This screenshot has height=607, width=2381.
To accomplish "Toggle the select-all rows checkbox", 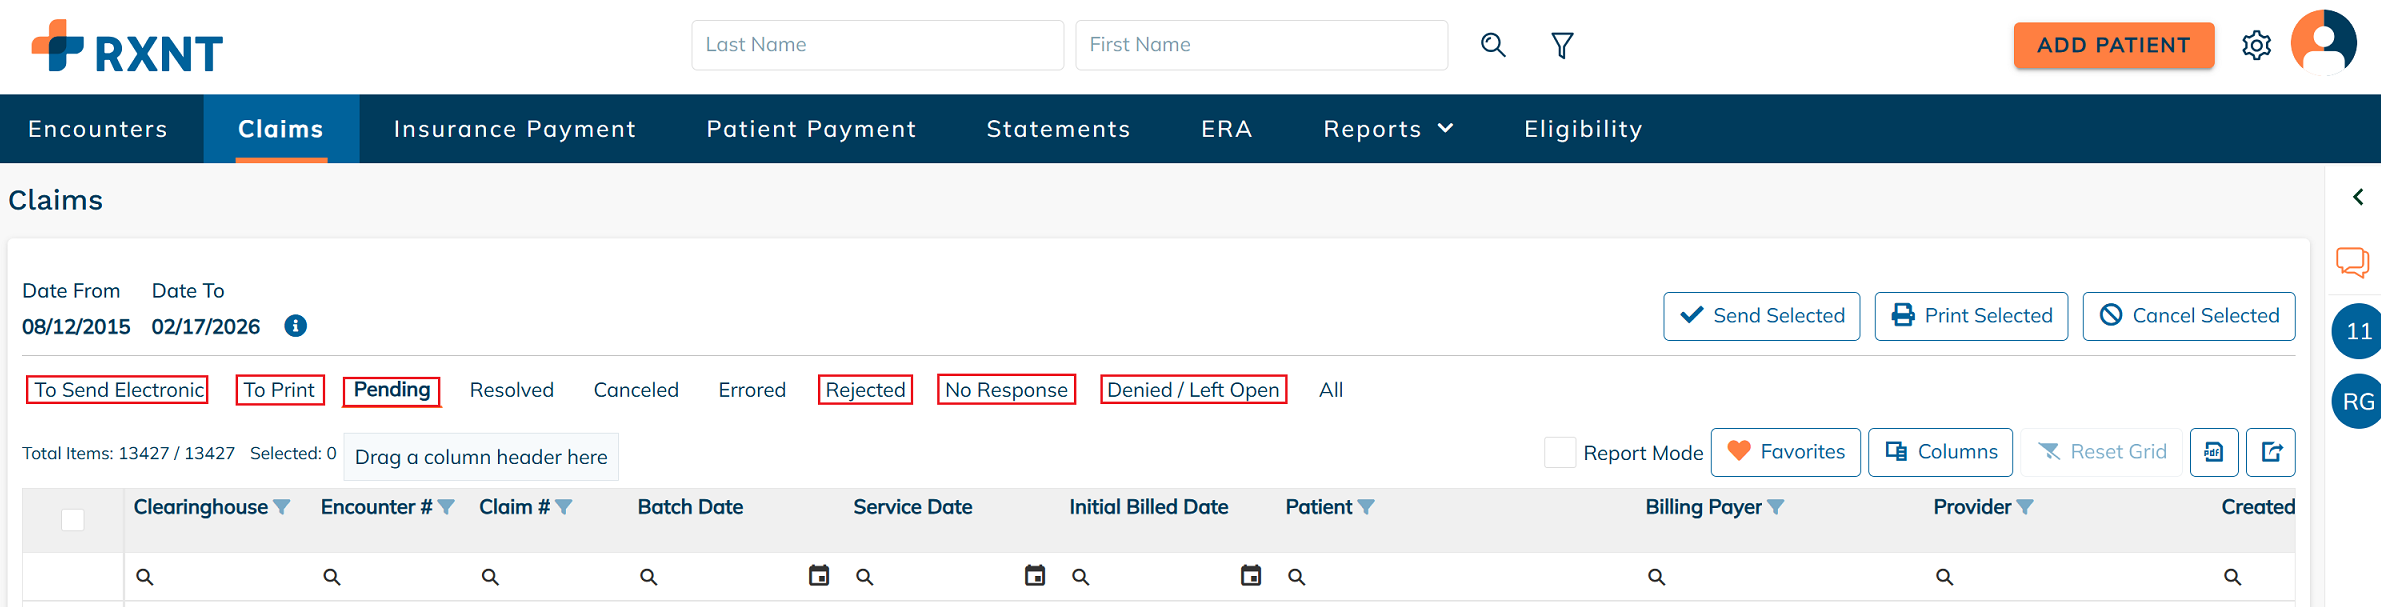I will [73, 520].
